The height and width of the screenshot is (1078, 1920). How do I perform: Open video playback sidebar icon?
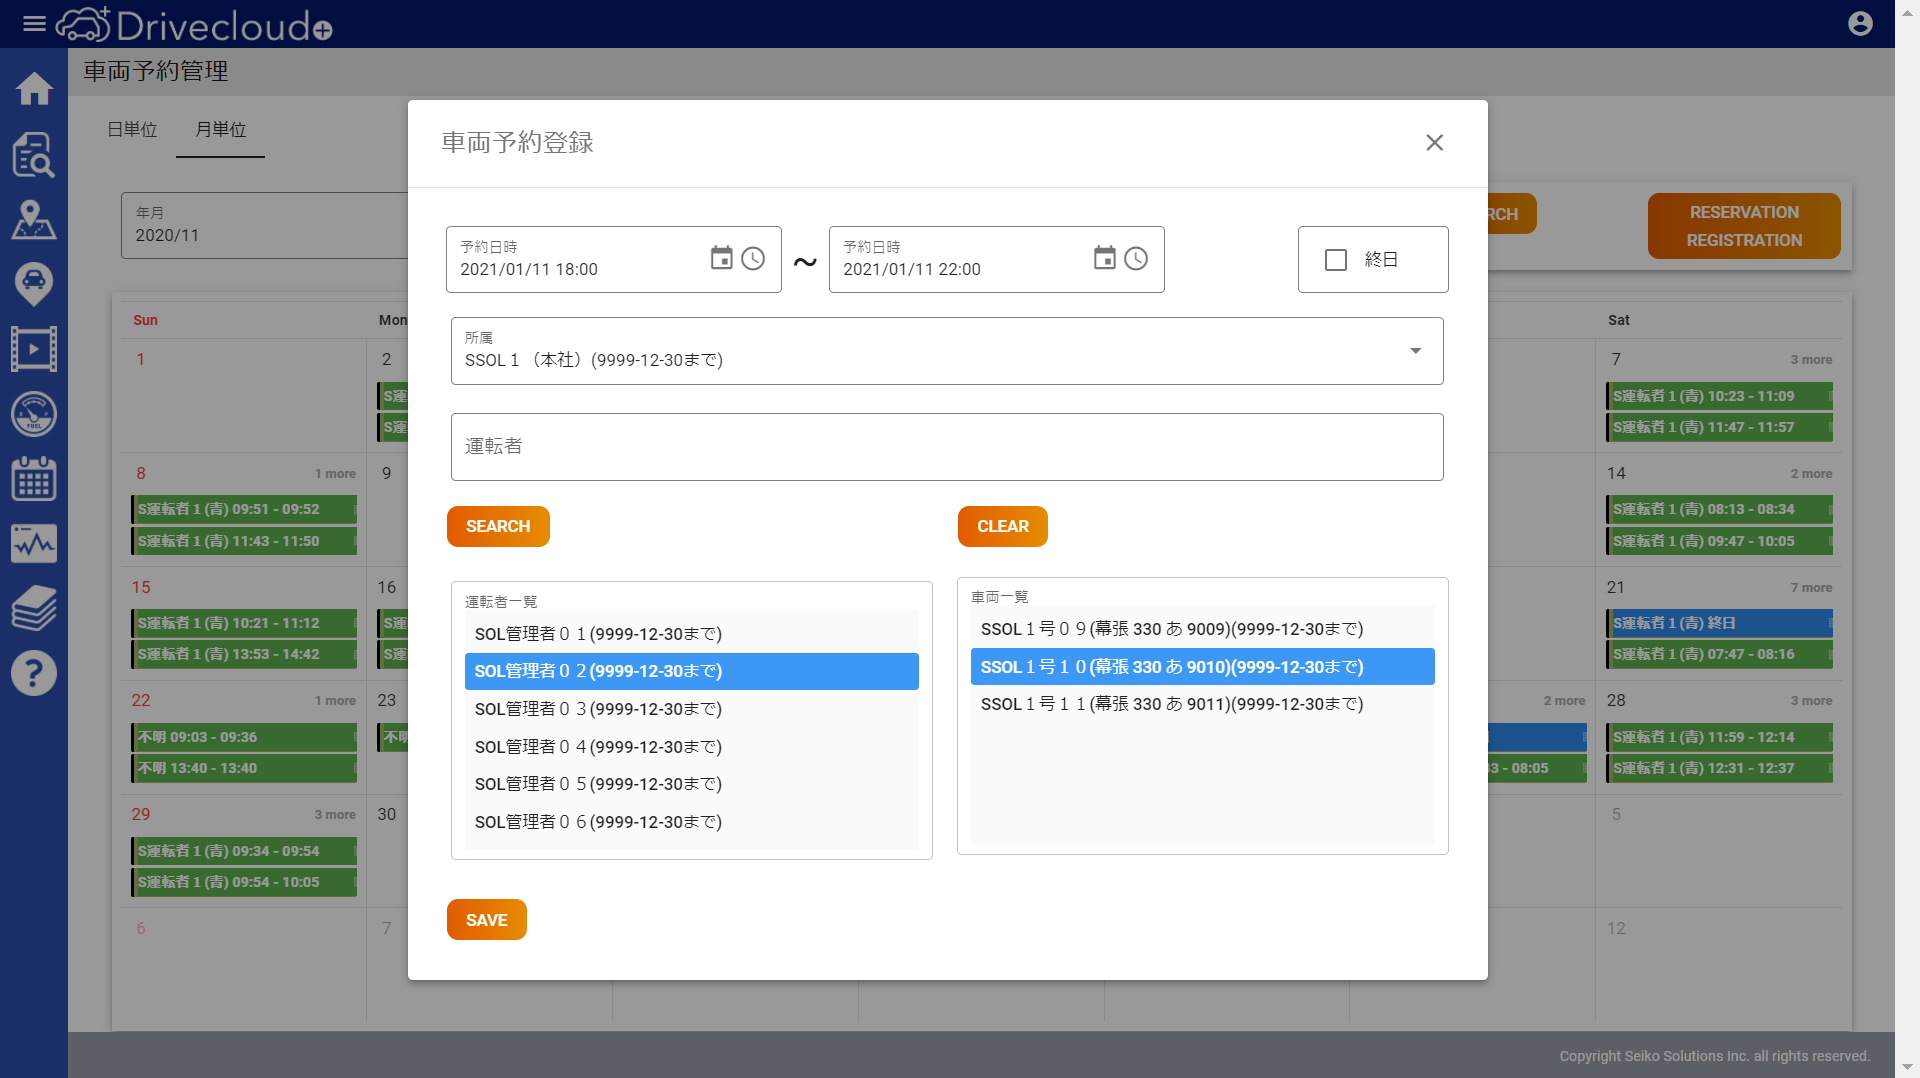[34, 349]
